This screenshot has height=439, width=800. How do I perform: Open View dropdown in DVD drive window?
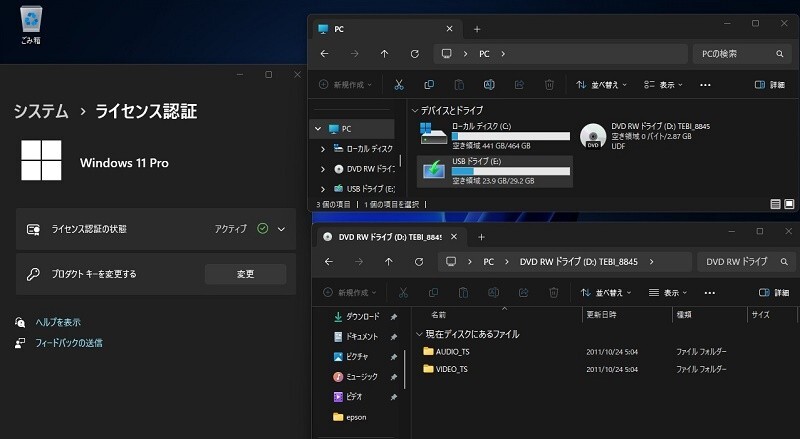click(668, 292)
